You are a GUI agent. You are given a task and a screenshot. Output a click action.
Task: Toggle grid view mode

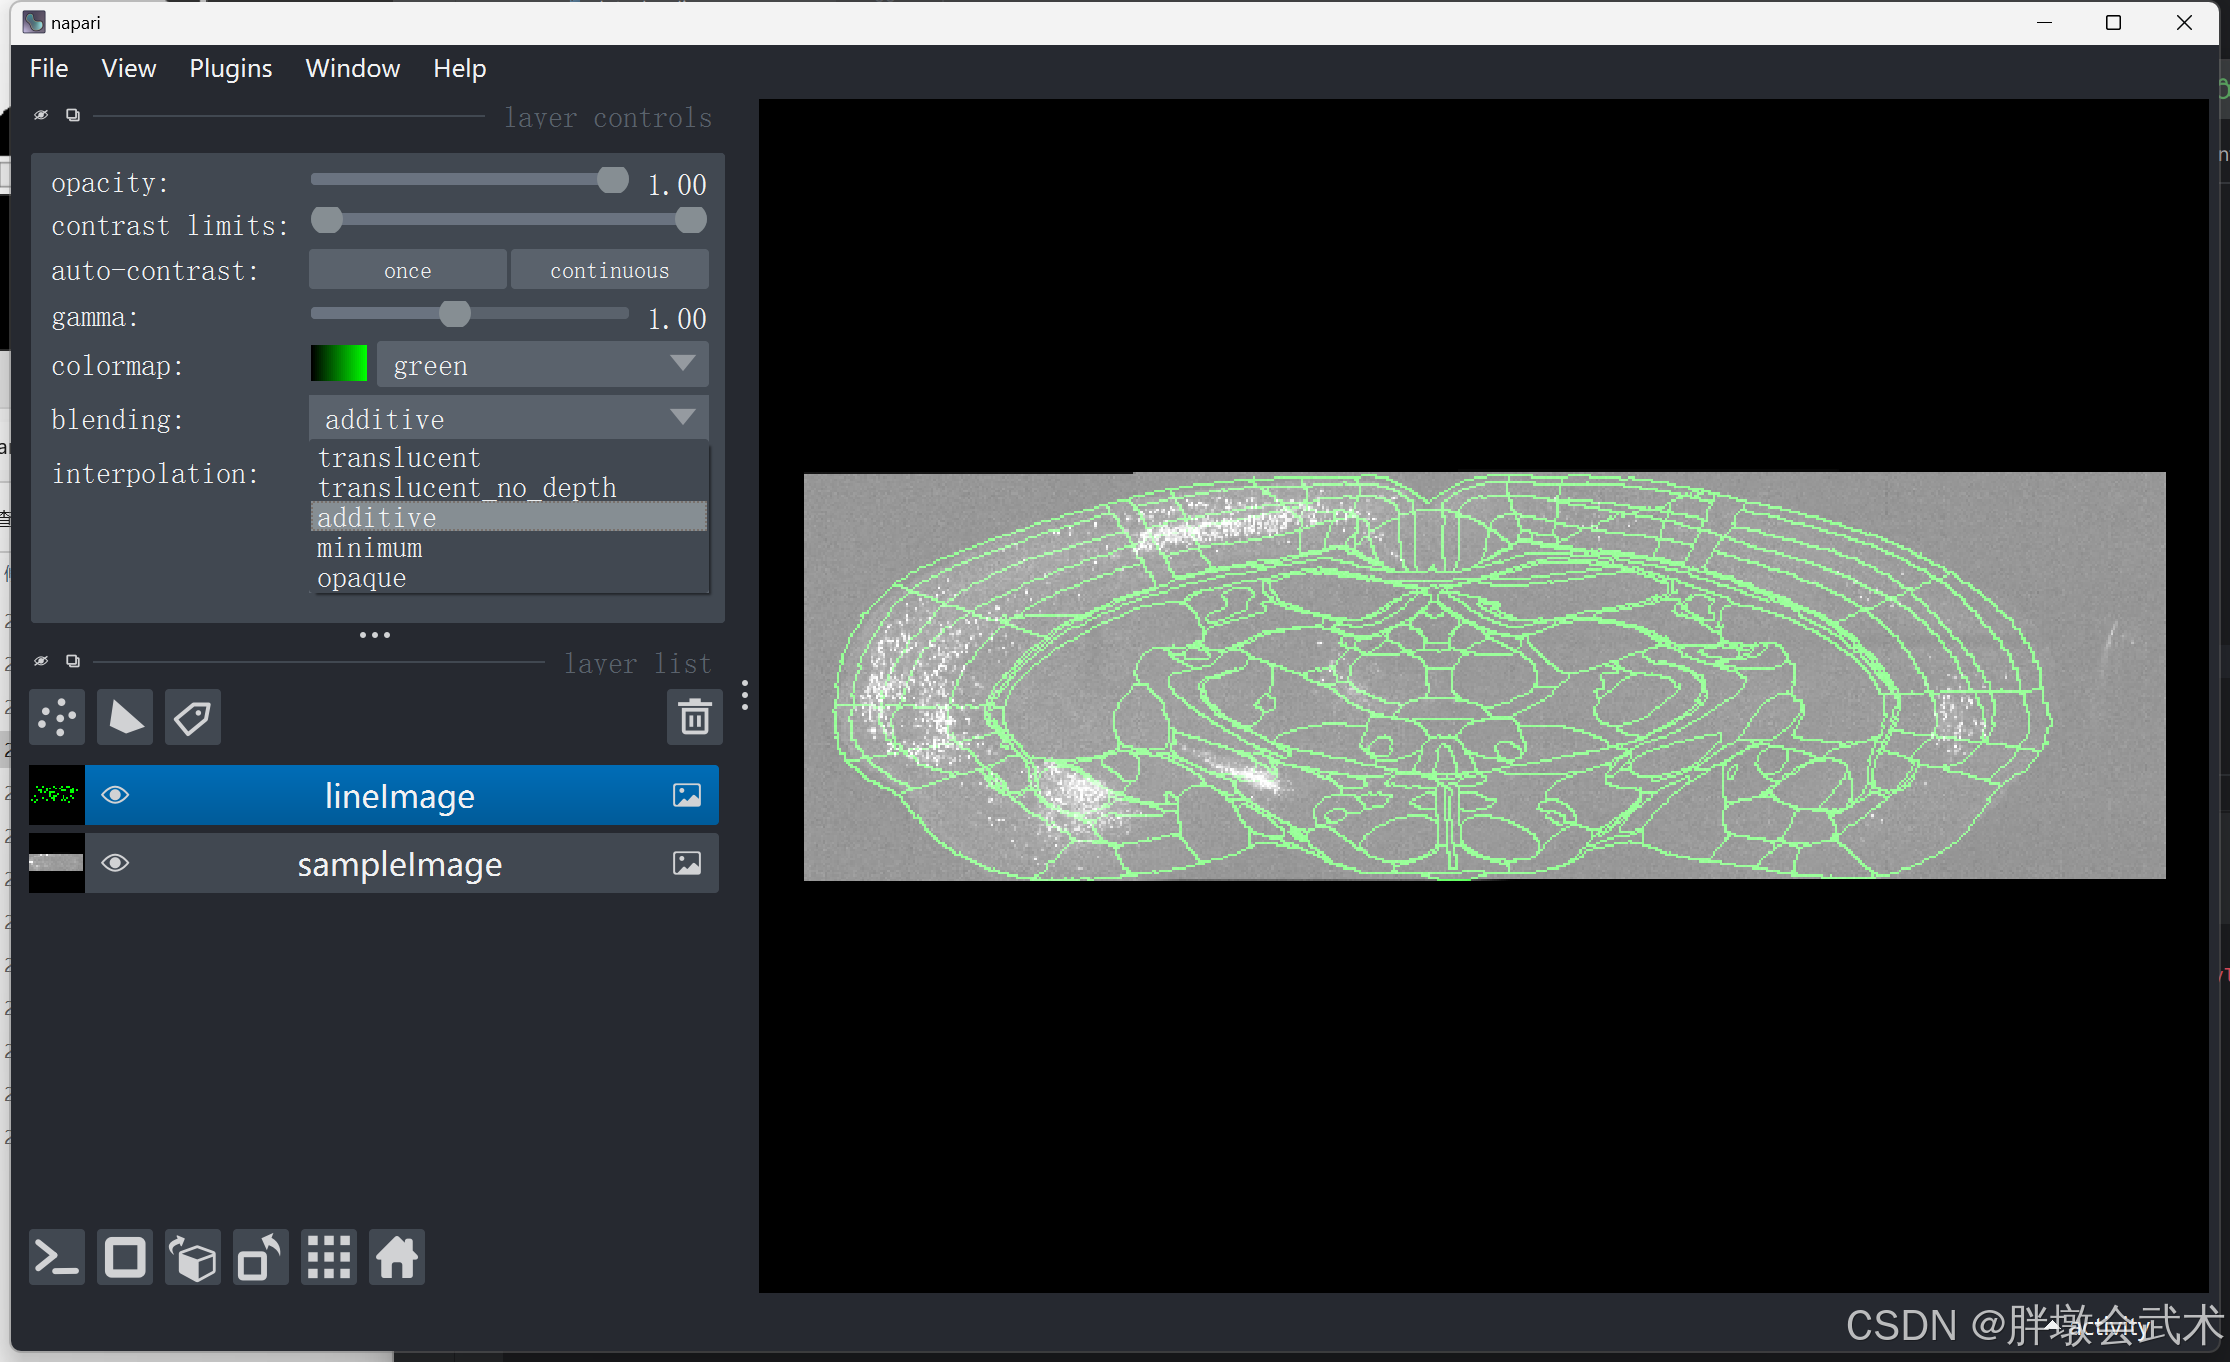pyautogui.click(x=329, y=1258)
